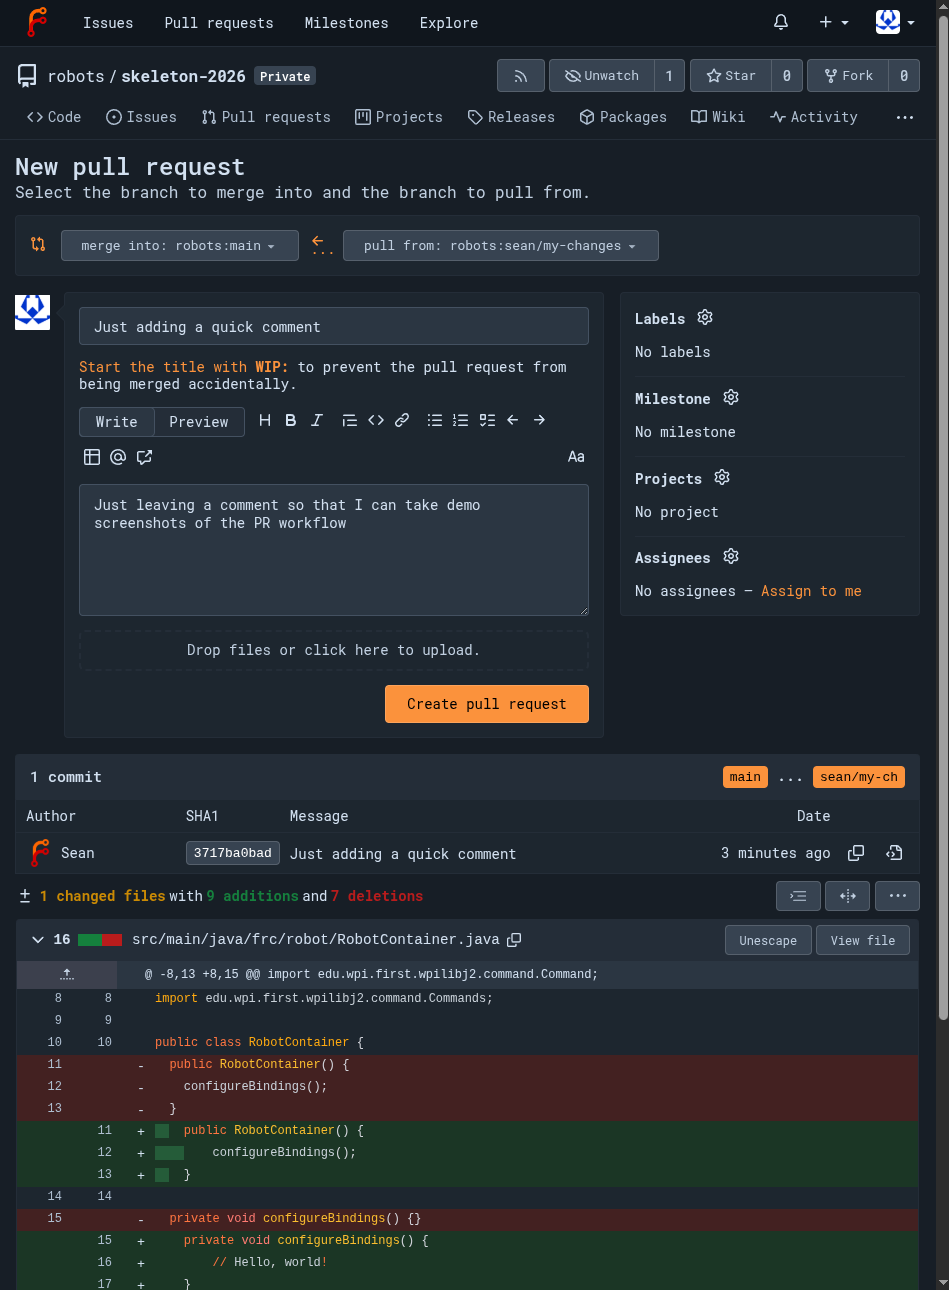Click the indent right arrow icon
The image size is (949, 1290).
539,420
